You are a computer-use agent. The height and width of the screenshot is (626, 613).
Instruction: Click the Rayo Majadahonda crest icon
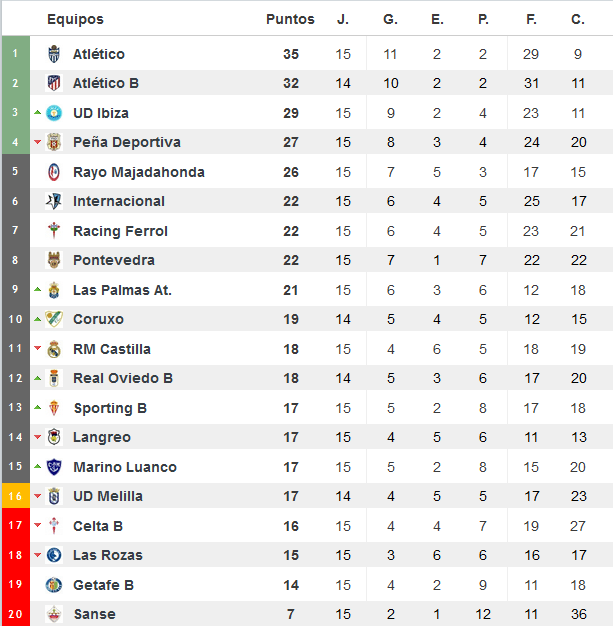[54, 172]
